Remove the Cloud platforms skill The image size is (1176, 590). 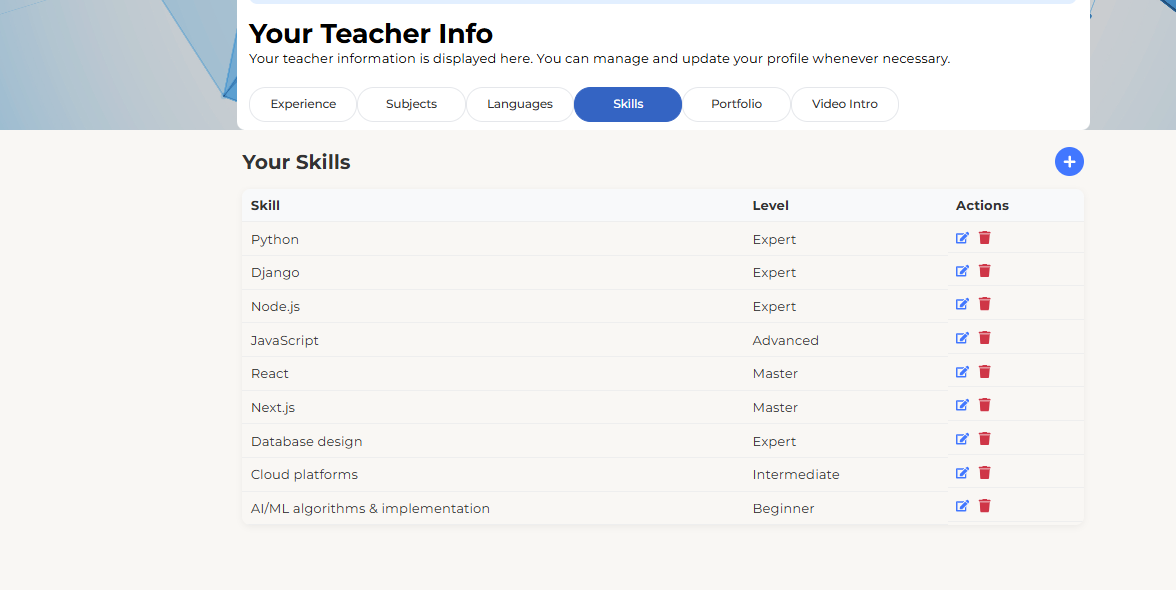tap(984, 473)
